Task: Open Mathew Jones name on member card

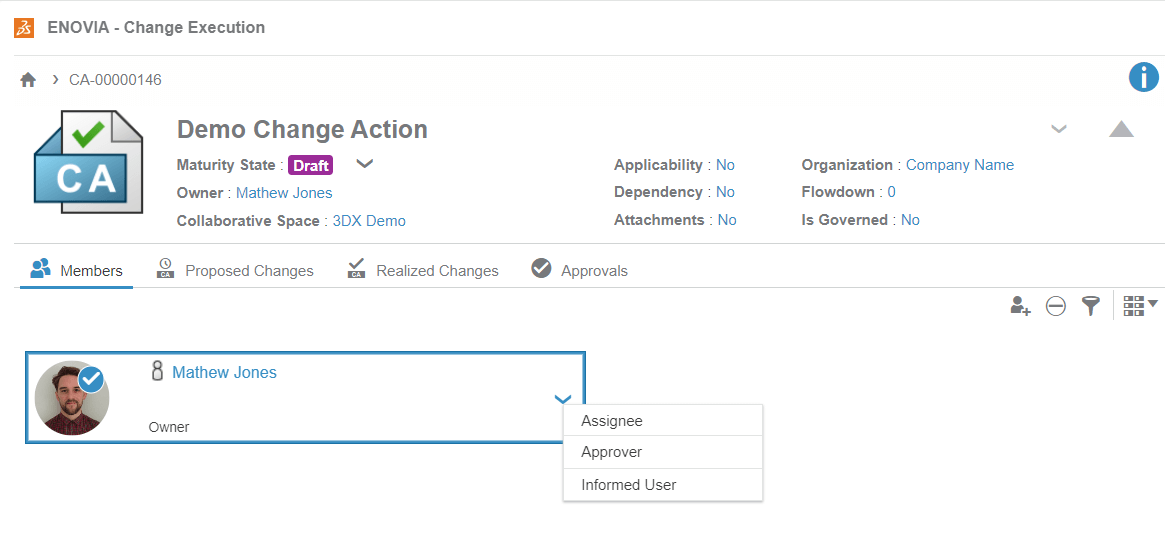Action: tap(224, 372)
